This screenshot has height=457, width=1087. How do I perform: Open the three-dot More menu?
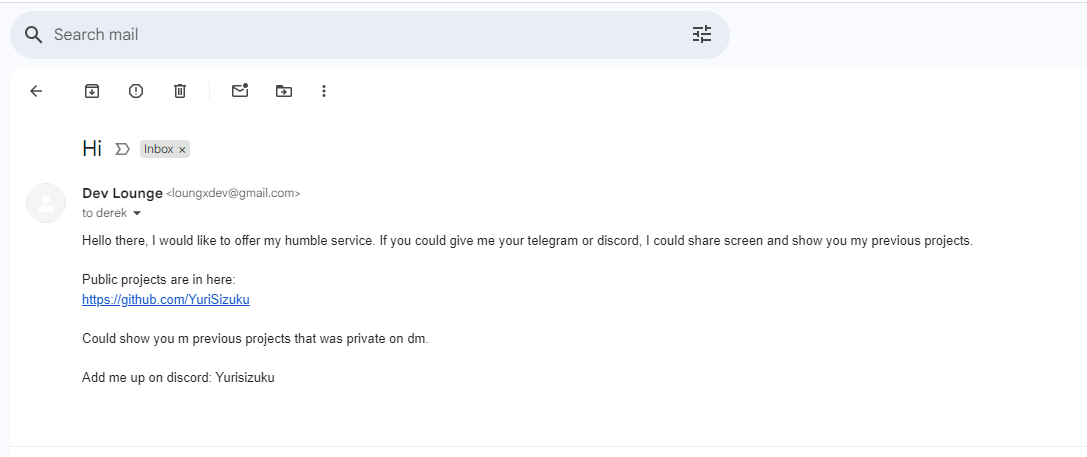[x=323, y=91]
